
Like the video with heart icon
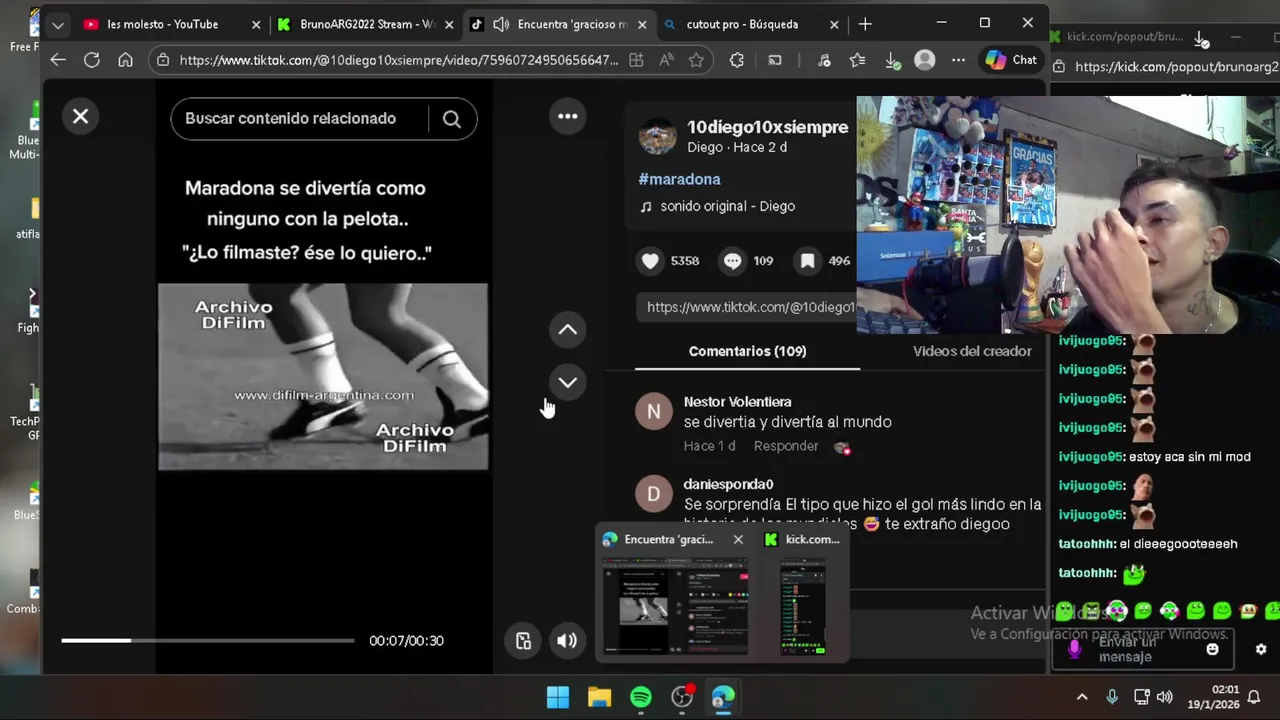(650, 261)
